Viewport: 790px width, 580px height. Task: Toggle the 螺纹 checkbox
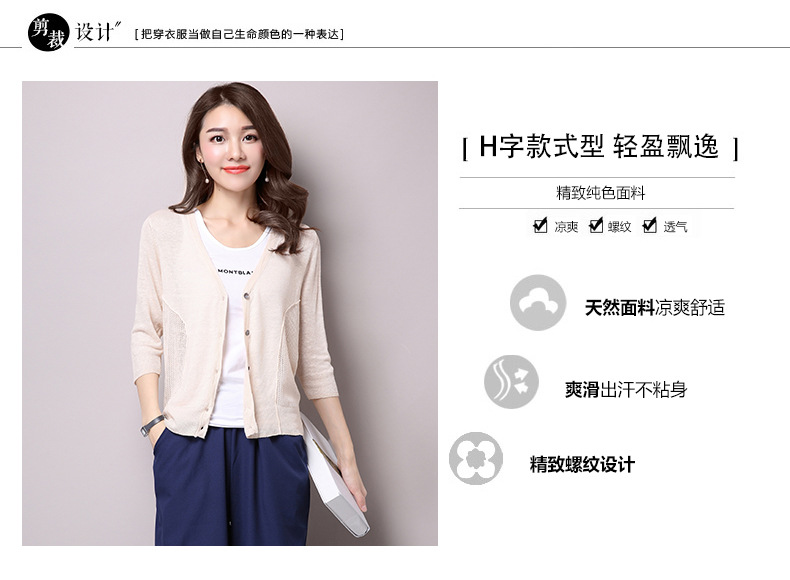tap(596, 225)
